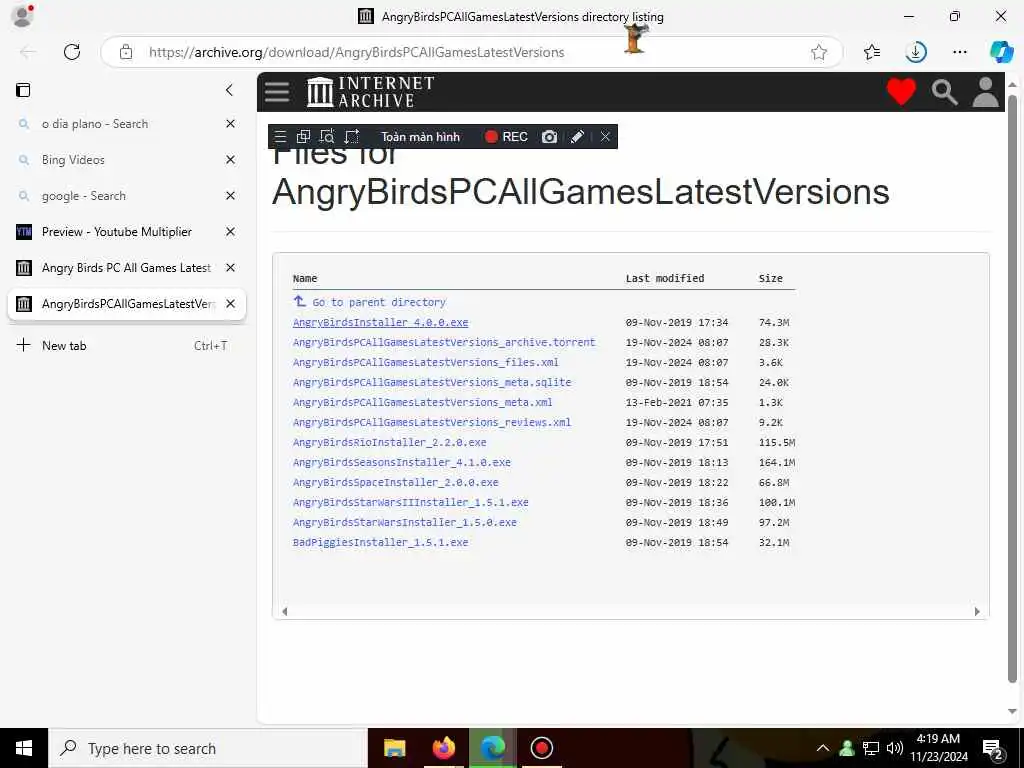The image size is (1024, 768).
Task: Download AngryBirdsRioInstaller_2.2.0.exe
Action: click(x=389, y=442)
